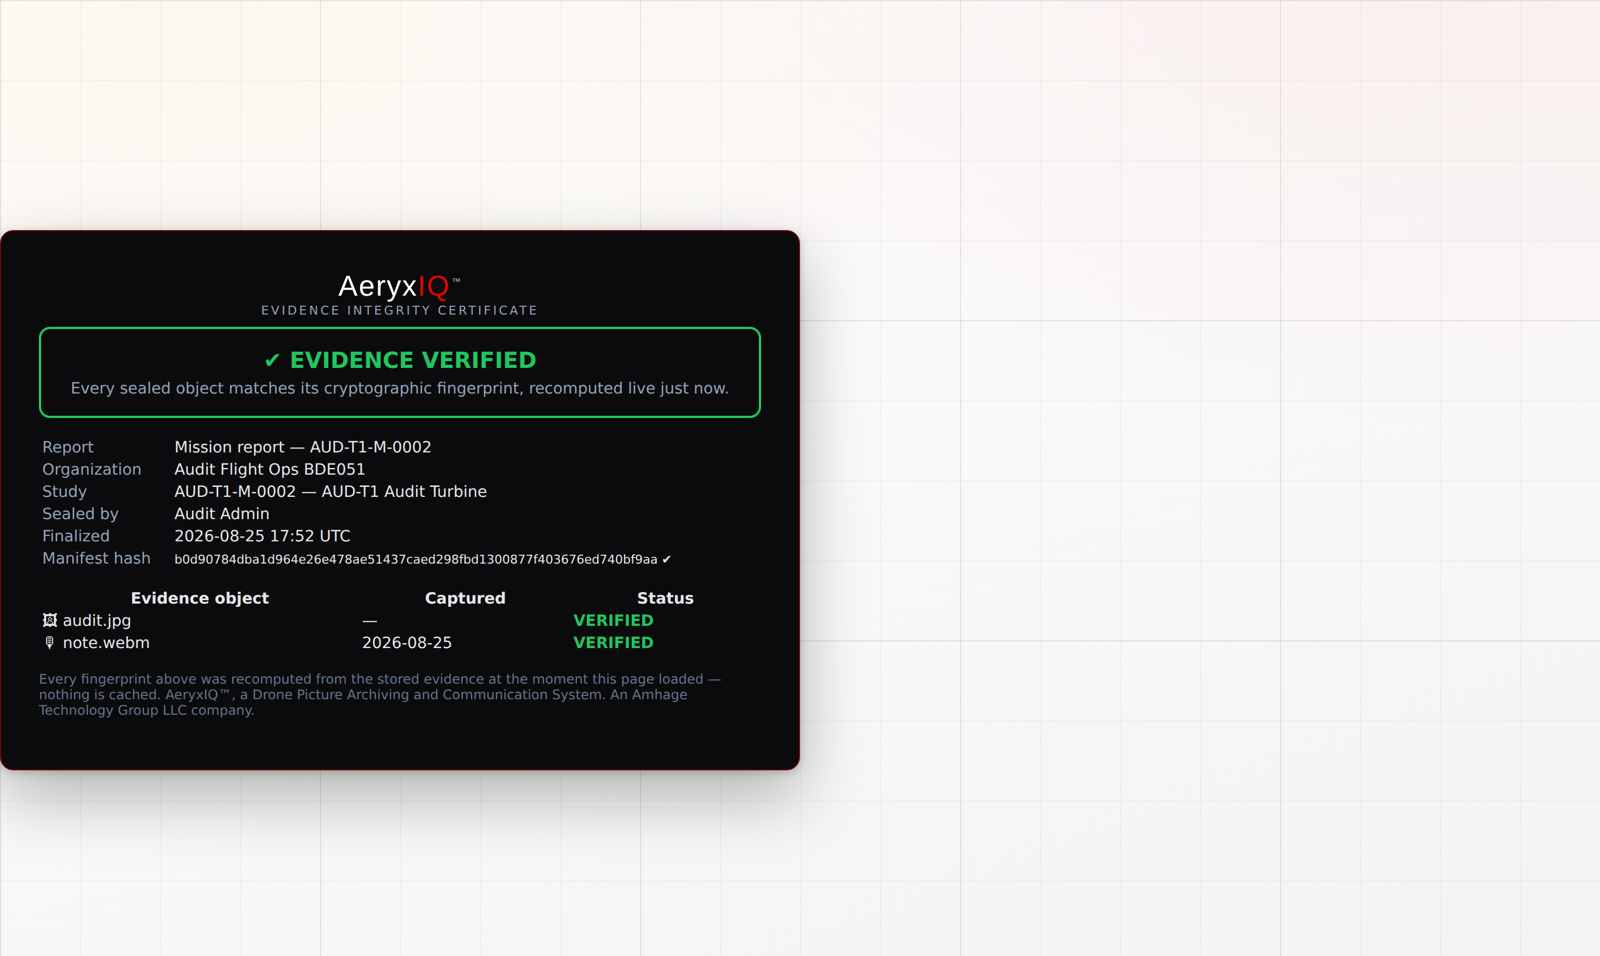Click the dash in audit.jpg's Captured cell
1600x956 pixels.
(x=370, y=621)
